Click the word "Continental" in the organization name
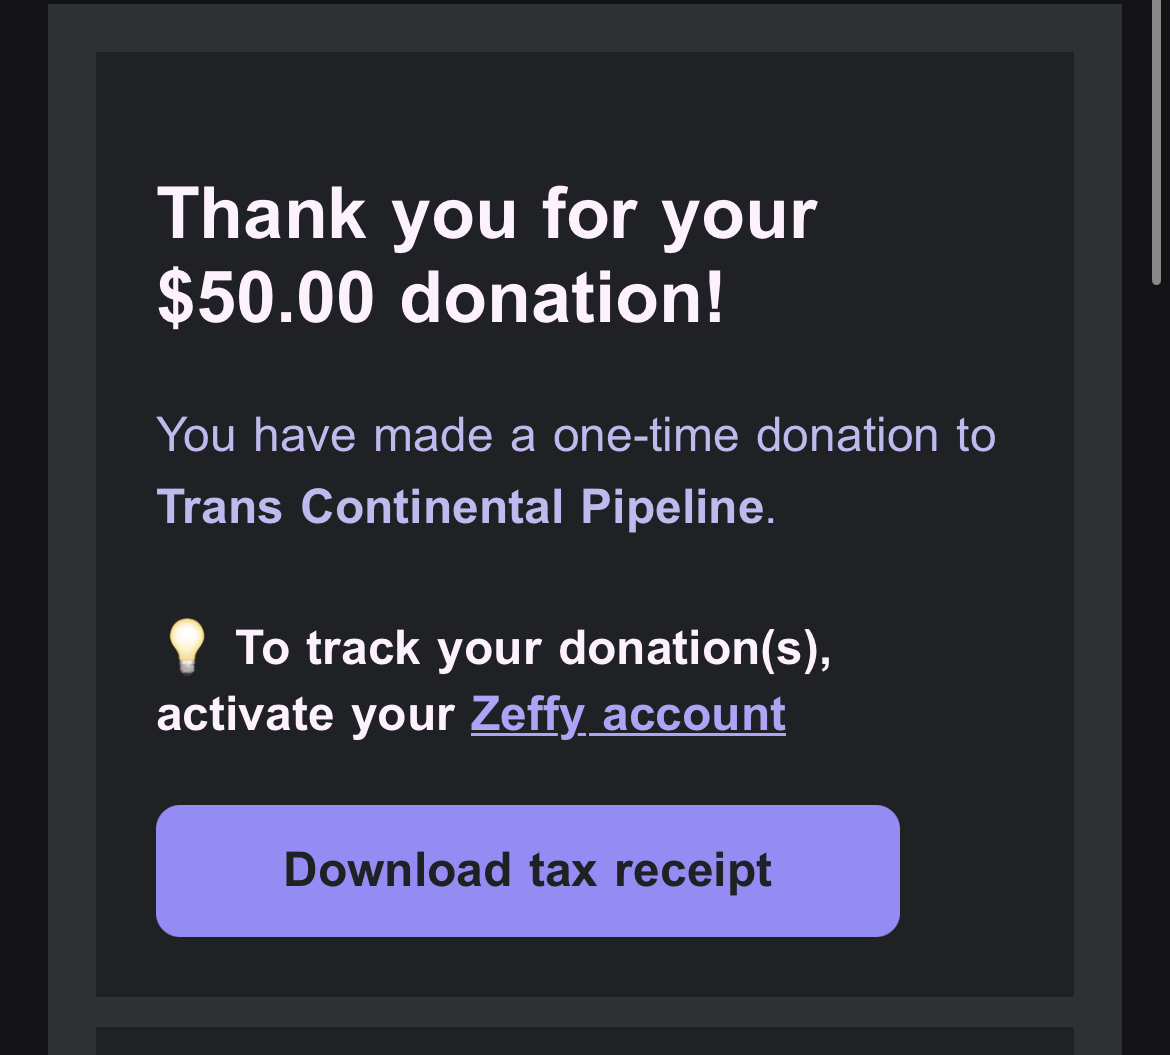The image size is (1170, 1055). [431, 507]
